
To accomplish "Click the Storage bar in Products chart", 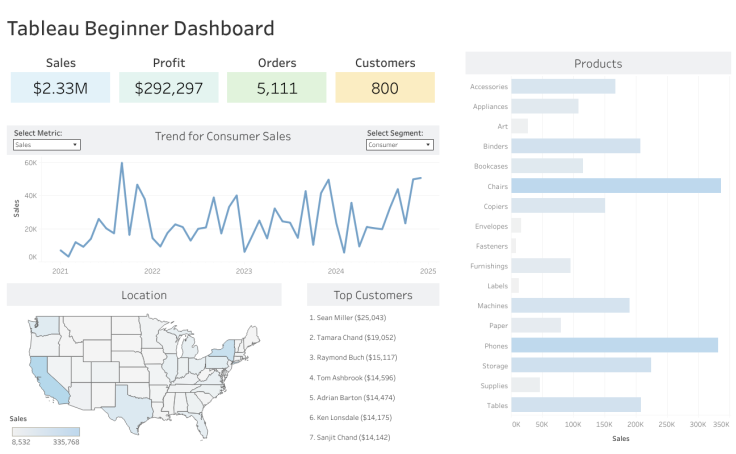I will (x=580, y=365).
